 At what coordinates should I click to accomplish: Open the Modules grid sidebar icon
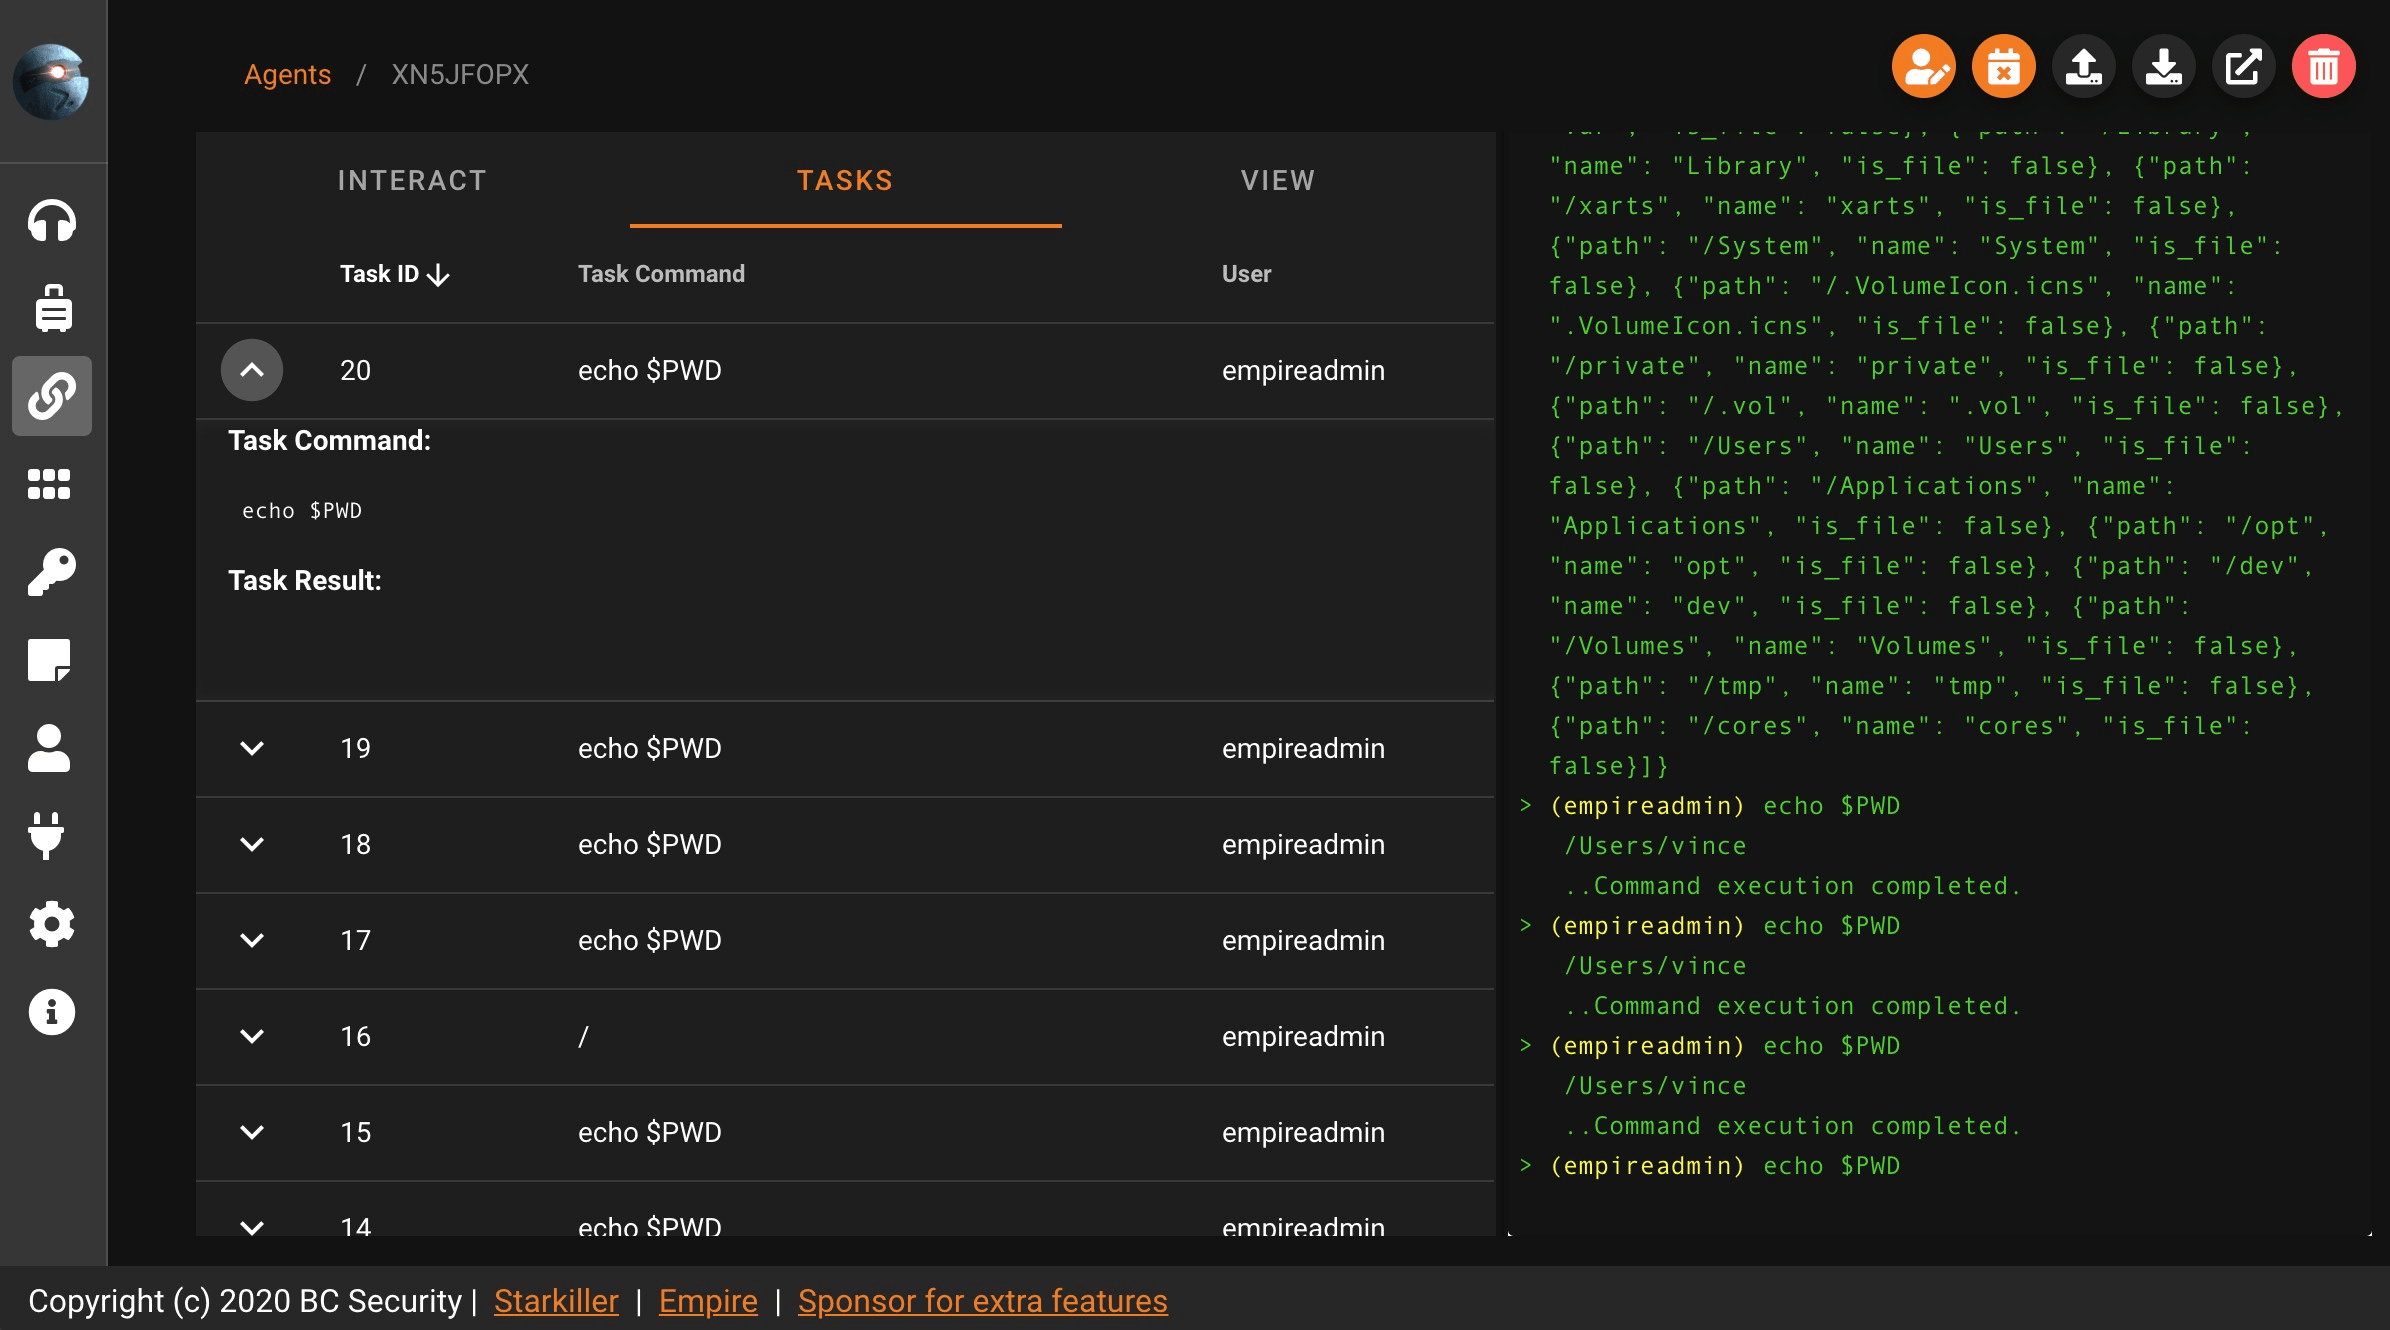coord(50,484)
